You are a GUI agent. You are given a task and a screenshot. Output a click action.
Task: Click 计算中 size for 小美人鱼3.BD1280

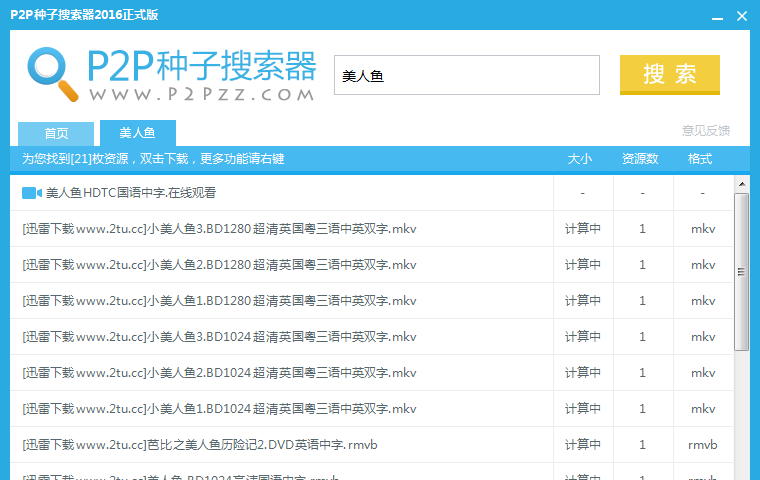click(583, 229)
